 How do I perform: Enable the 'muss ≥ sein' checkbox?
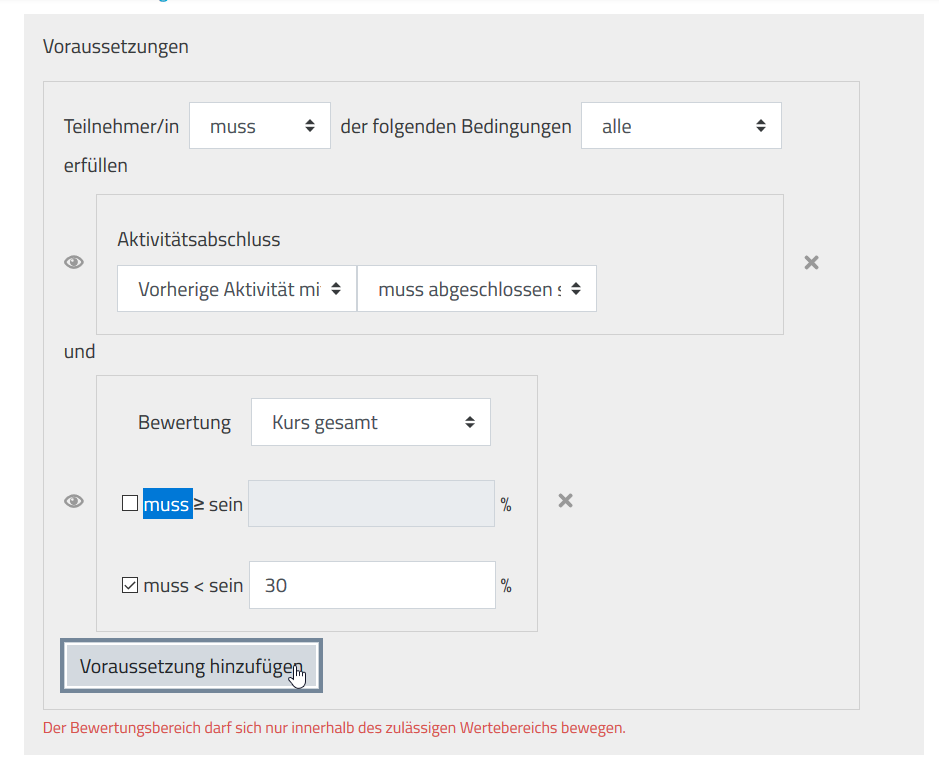[x=130, y=504]
